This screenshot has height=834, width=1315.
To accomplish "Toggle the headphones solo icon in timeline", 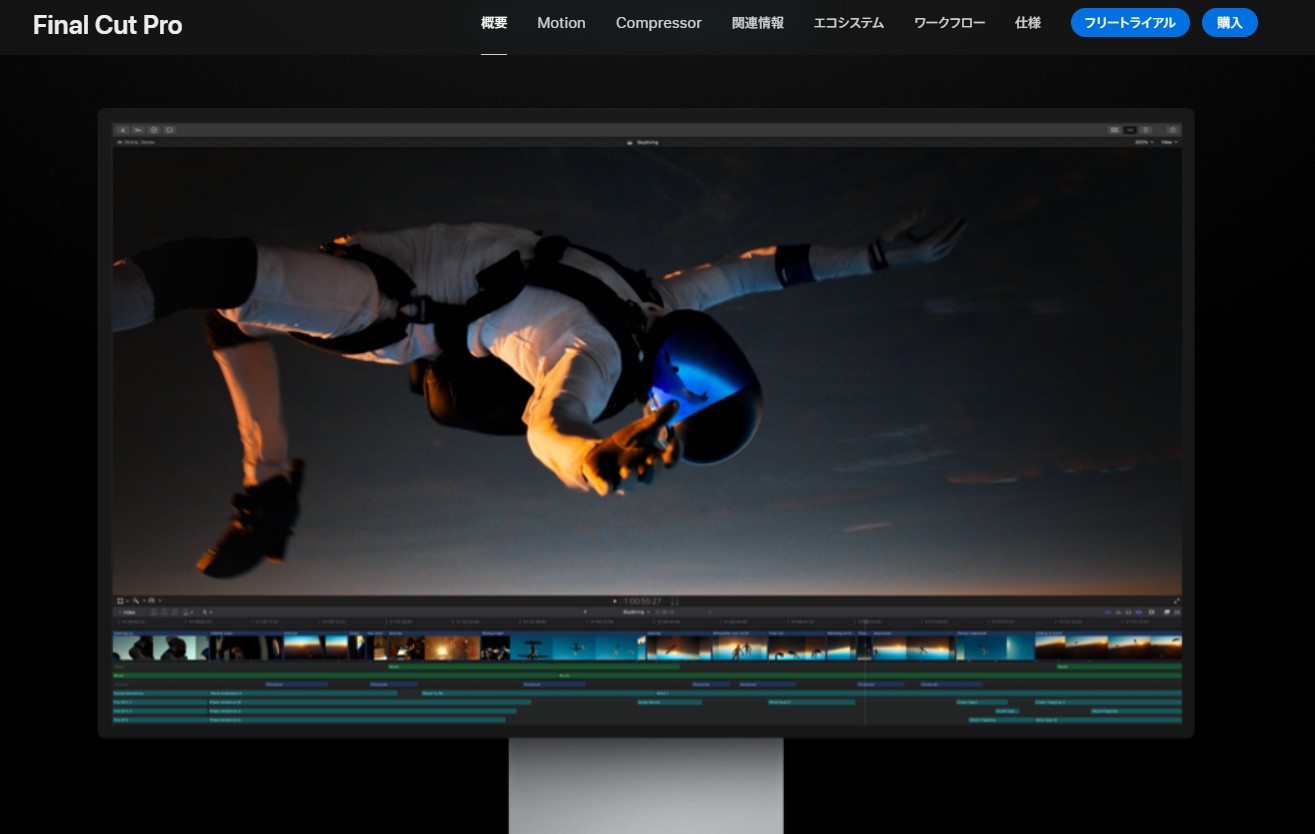I will pos(1129,611).
